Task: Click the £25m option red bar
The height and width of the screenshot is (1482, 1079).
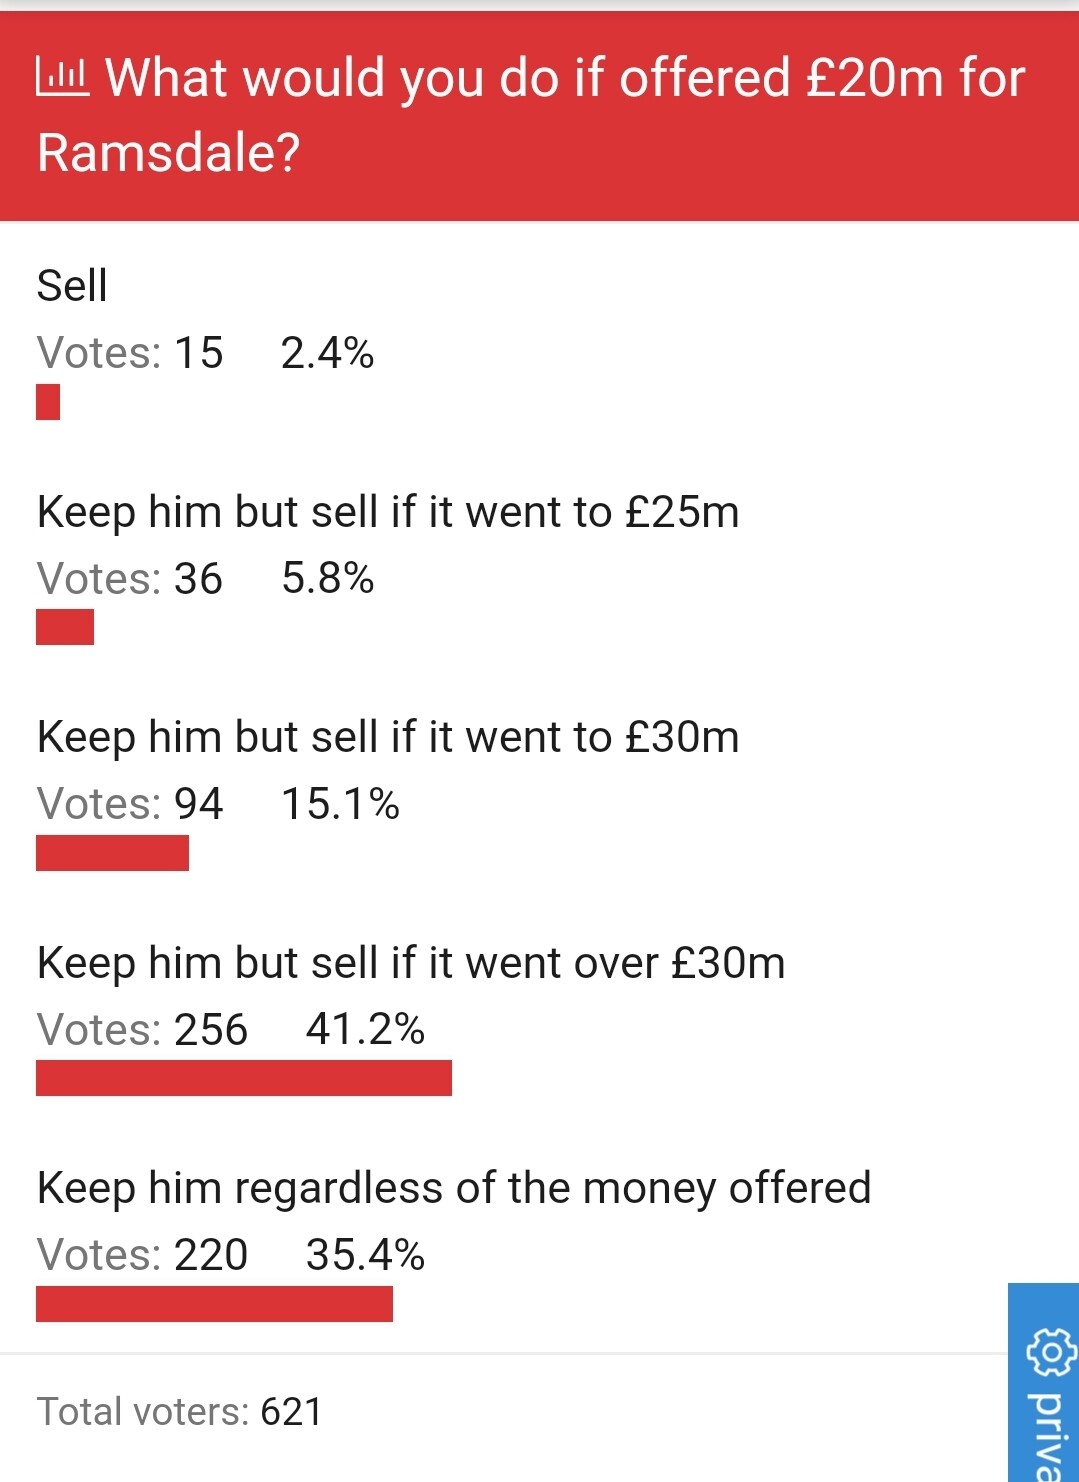Action: [65, 627]
